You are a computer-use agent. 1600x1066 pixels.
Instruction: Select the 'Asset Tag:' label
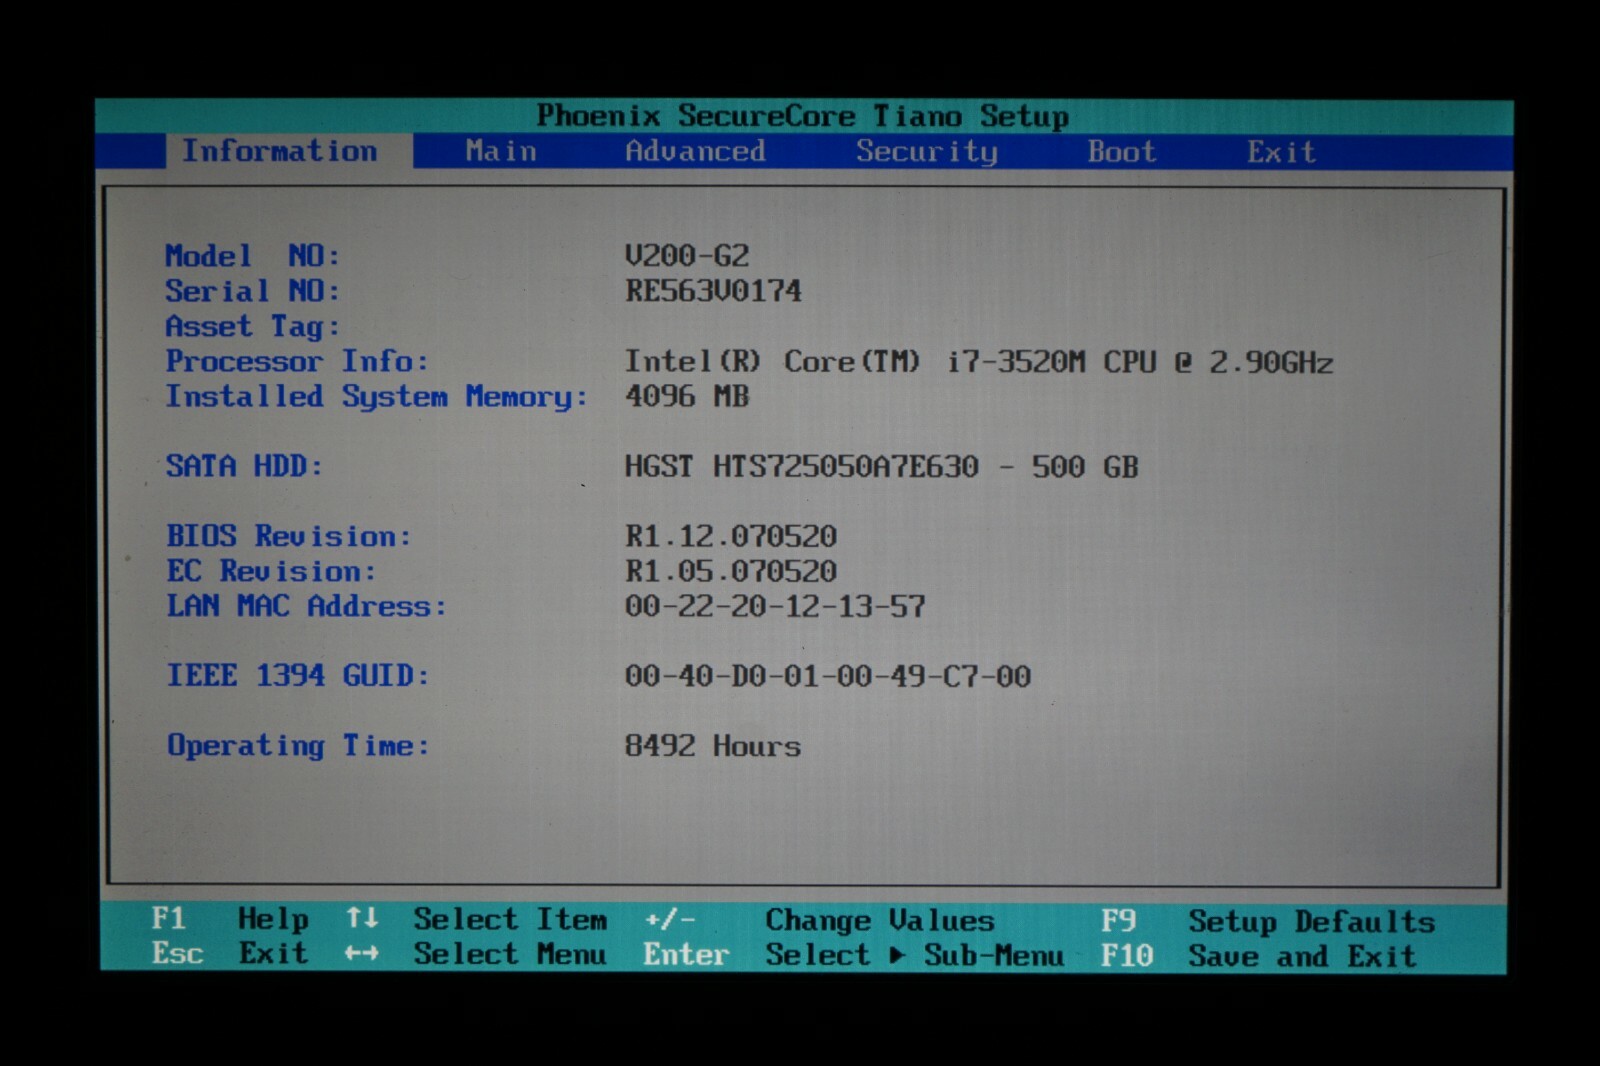coord(253,327)
